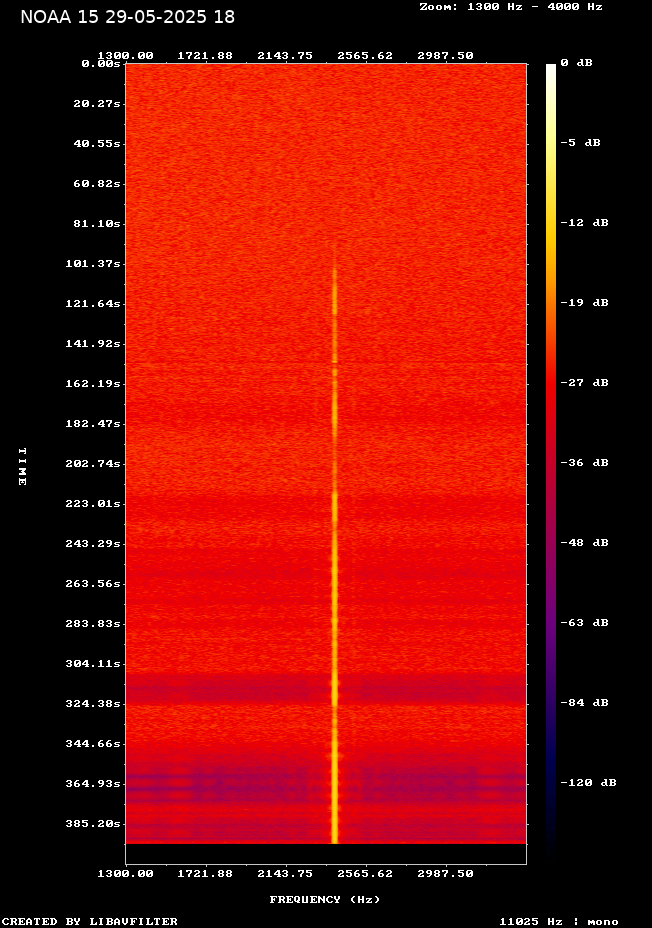This screenshot has width=652, height=928.
Task: Click the time label 364.93s
Action: click(x=93, y=784)
